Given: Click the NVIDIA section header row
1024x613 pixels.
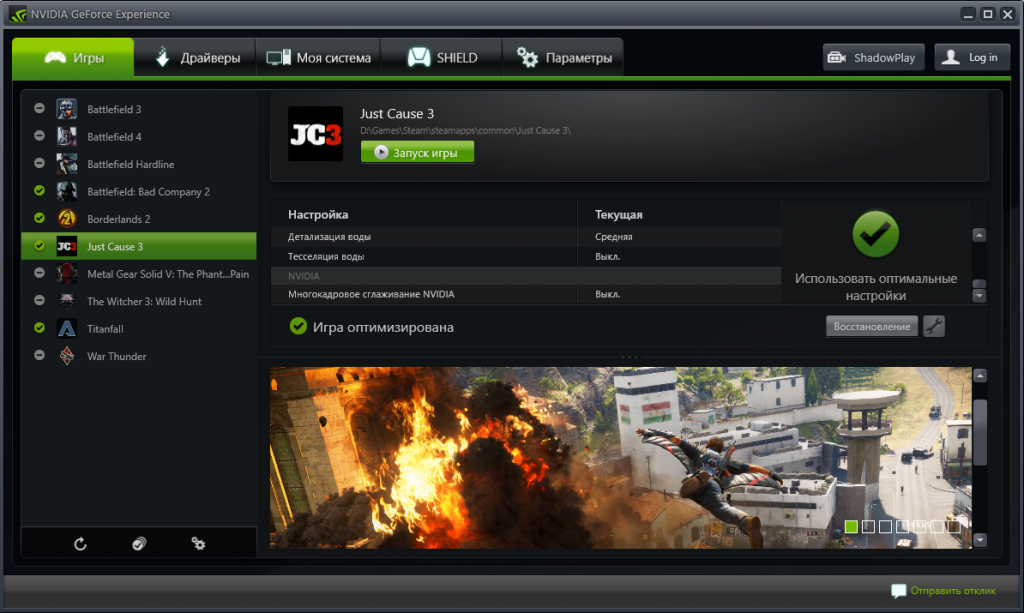Looking at the screenshot, I should click(x=526, y=275).
